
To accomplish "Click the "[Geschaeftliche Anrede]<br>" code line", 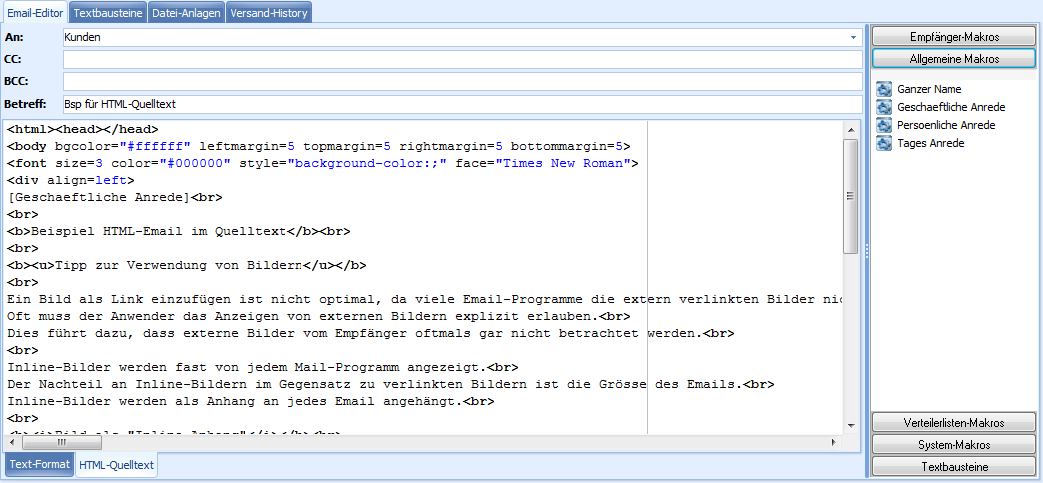I will pos(114,197).
